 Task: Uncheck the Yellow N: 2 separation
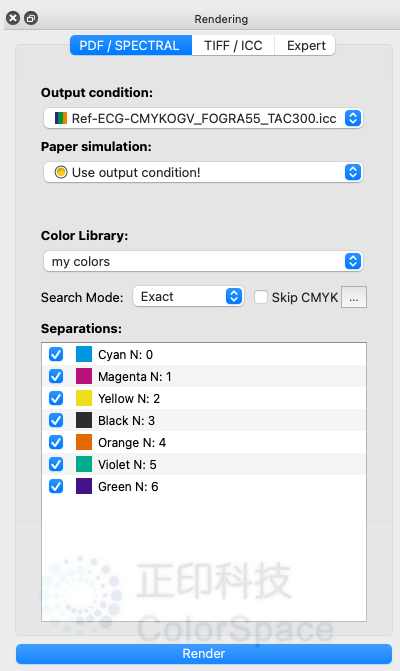tap(56, 398)
